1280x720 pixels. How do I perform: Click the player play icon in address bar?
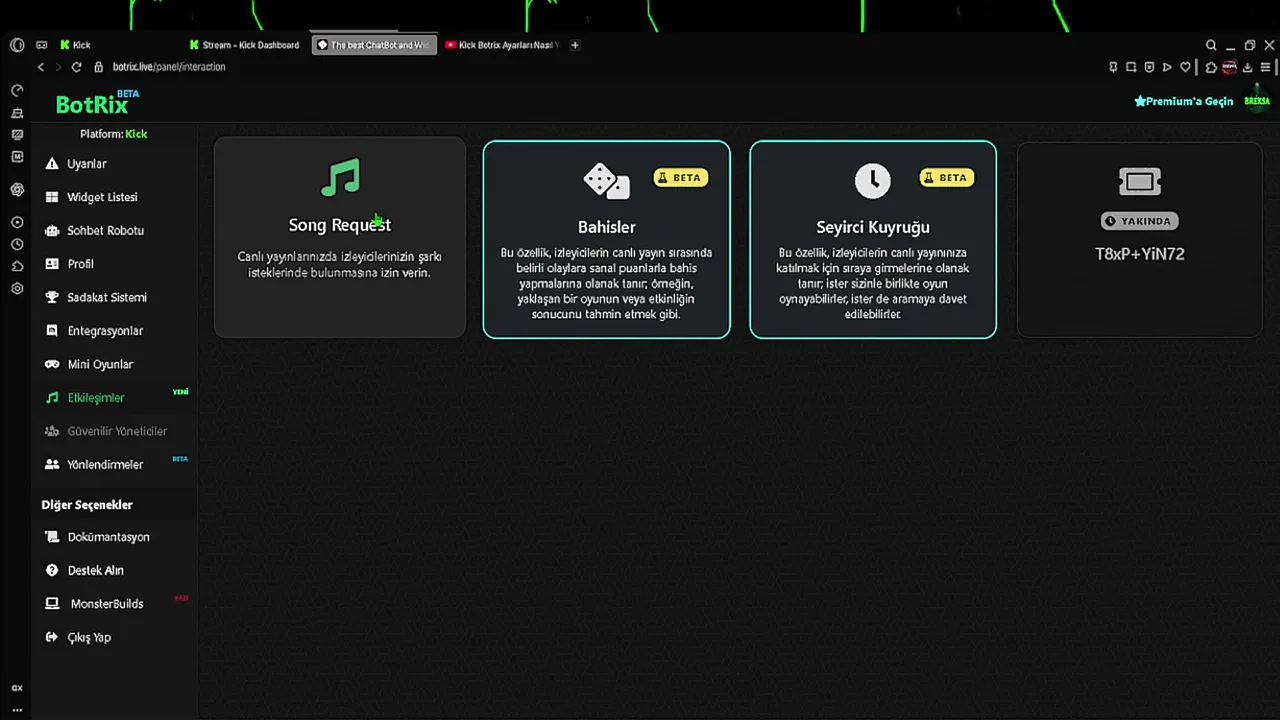[1167, 67]
